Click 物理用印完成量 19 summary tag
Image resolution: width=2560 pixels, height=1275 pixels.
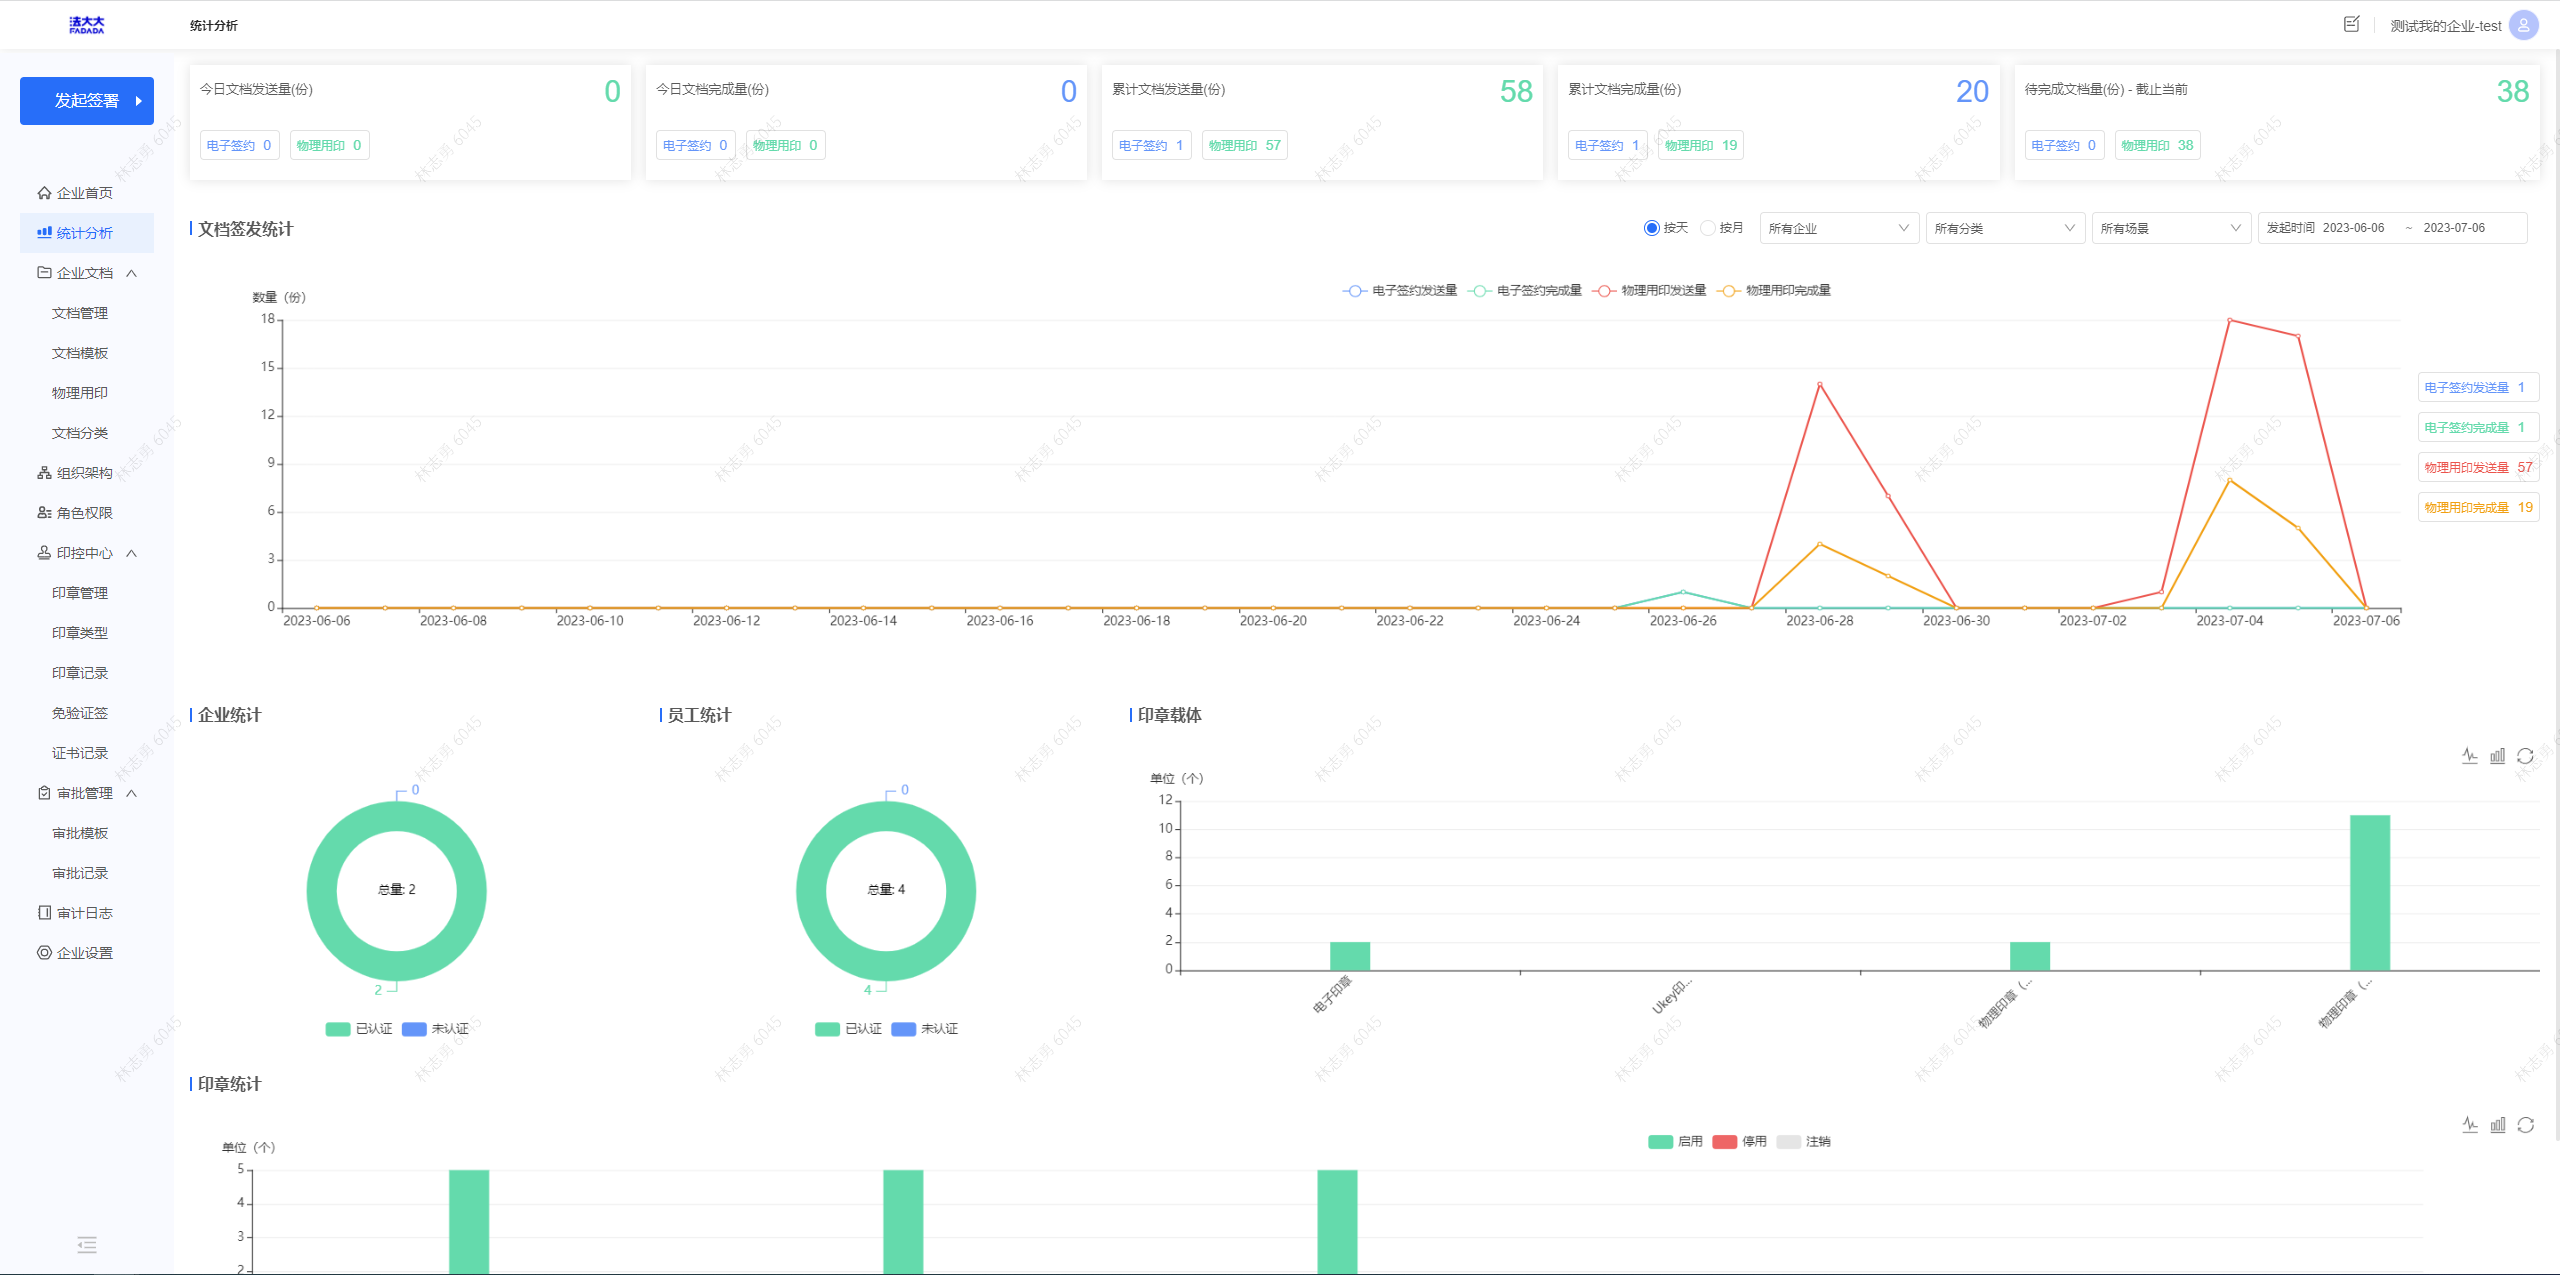pyautogui.click(x=2478, y=507)
